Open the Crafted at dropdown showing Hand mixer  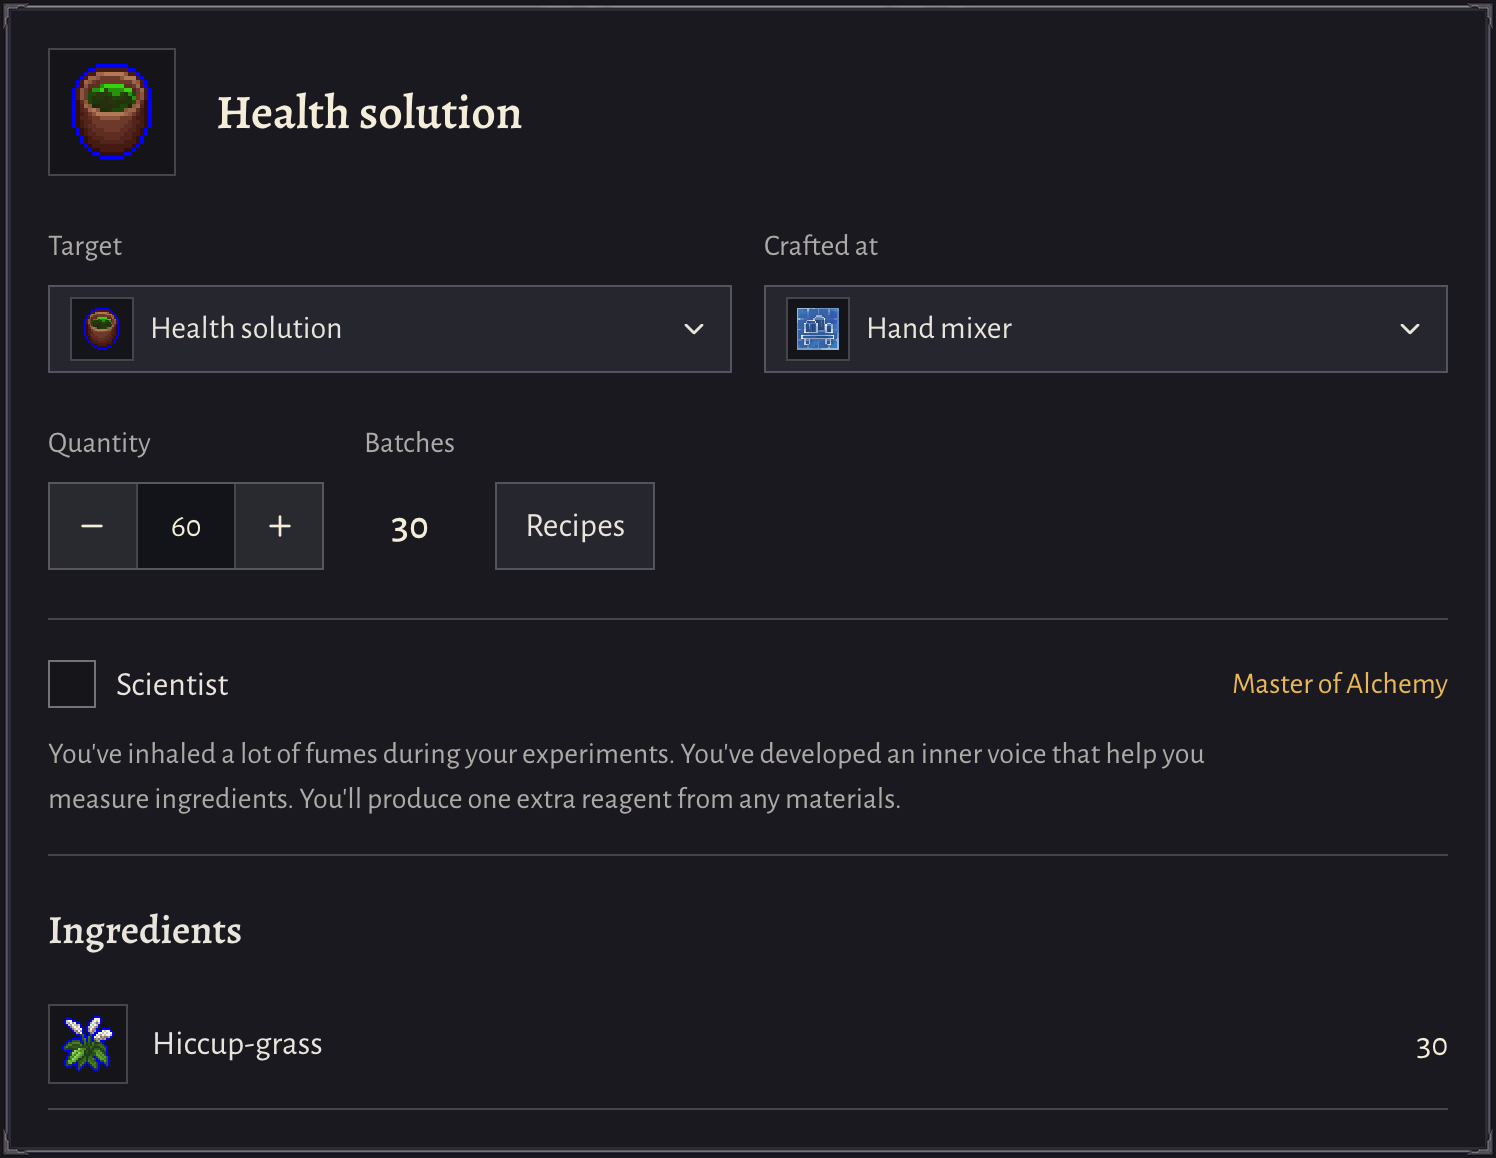pos(1106,329)
